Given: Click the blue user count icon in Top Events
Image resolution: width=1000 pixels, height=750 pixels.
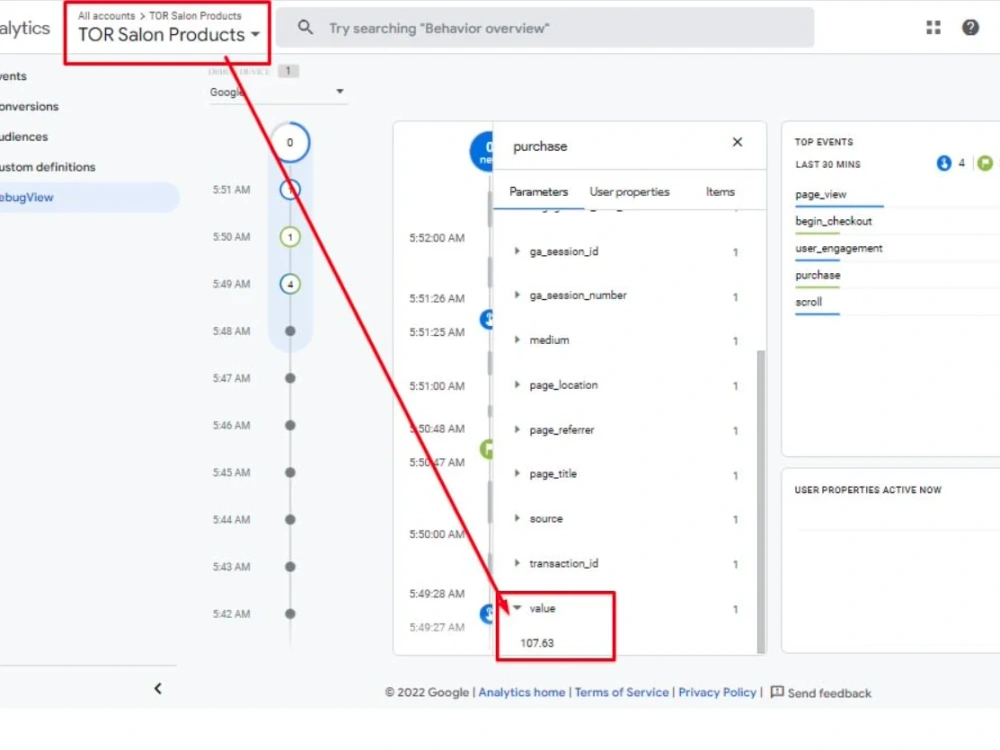Looking at the screenshot, I should pyautogui.click(x=943, y=163).
